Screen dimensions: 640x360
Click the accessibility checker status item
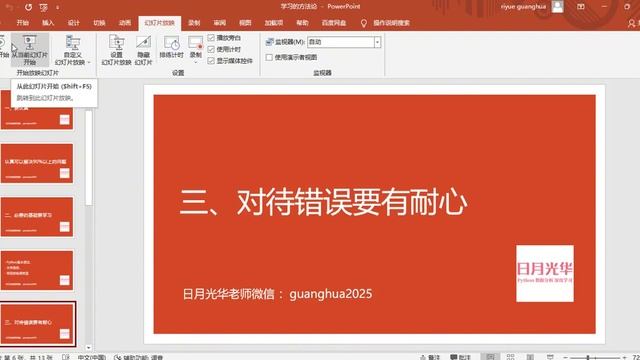click(x=139, y=357)
